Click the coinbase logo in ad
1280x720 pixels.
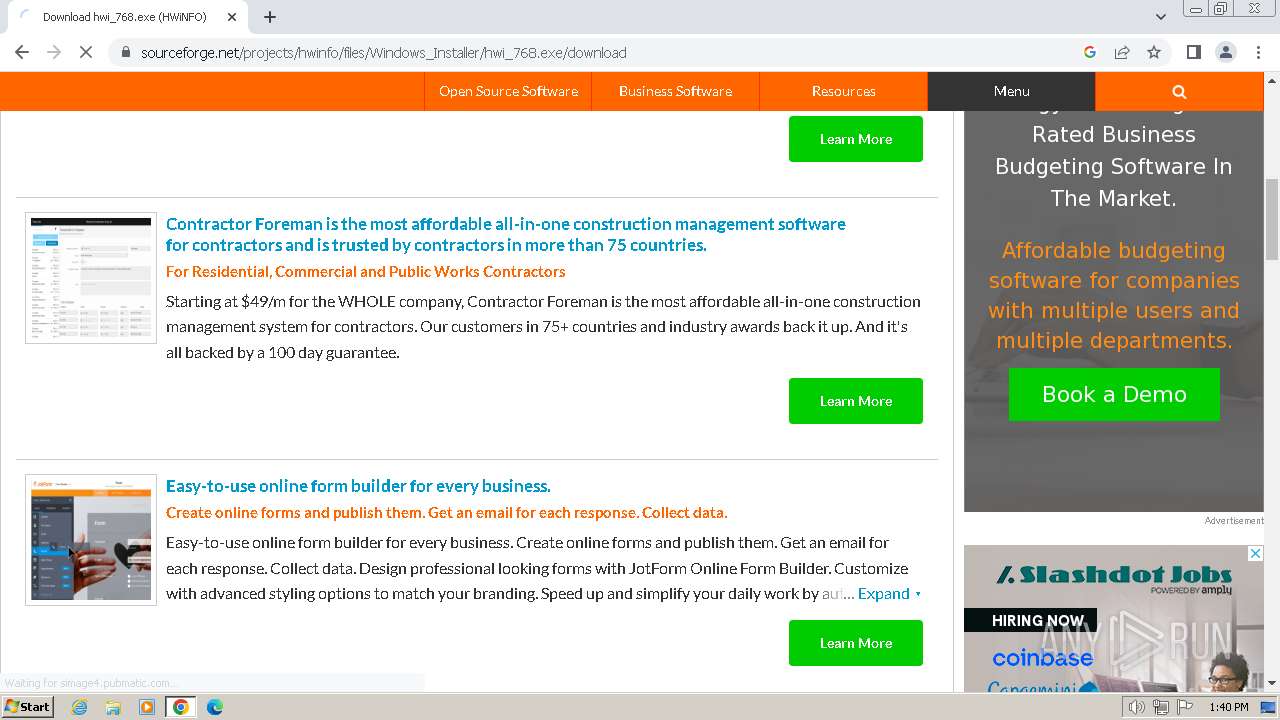pos(1042,658)
